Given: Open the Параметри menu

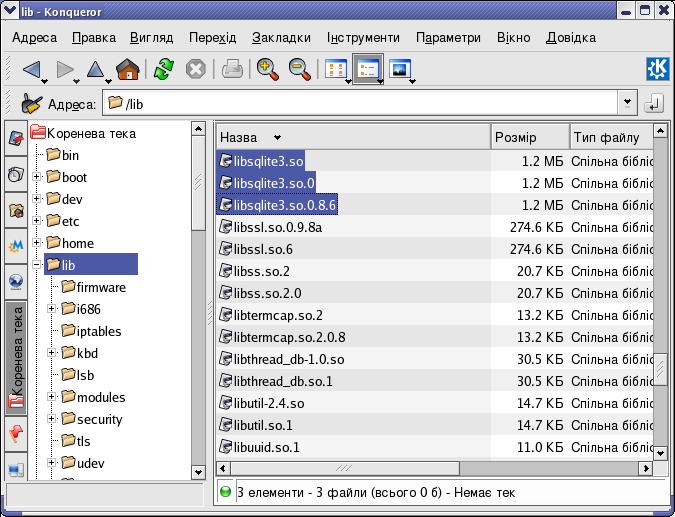Looking at the screenshot, I should point(448,38).
